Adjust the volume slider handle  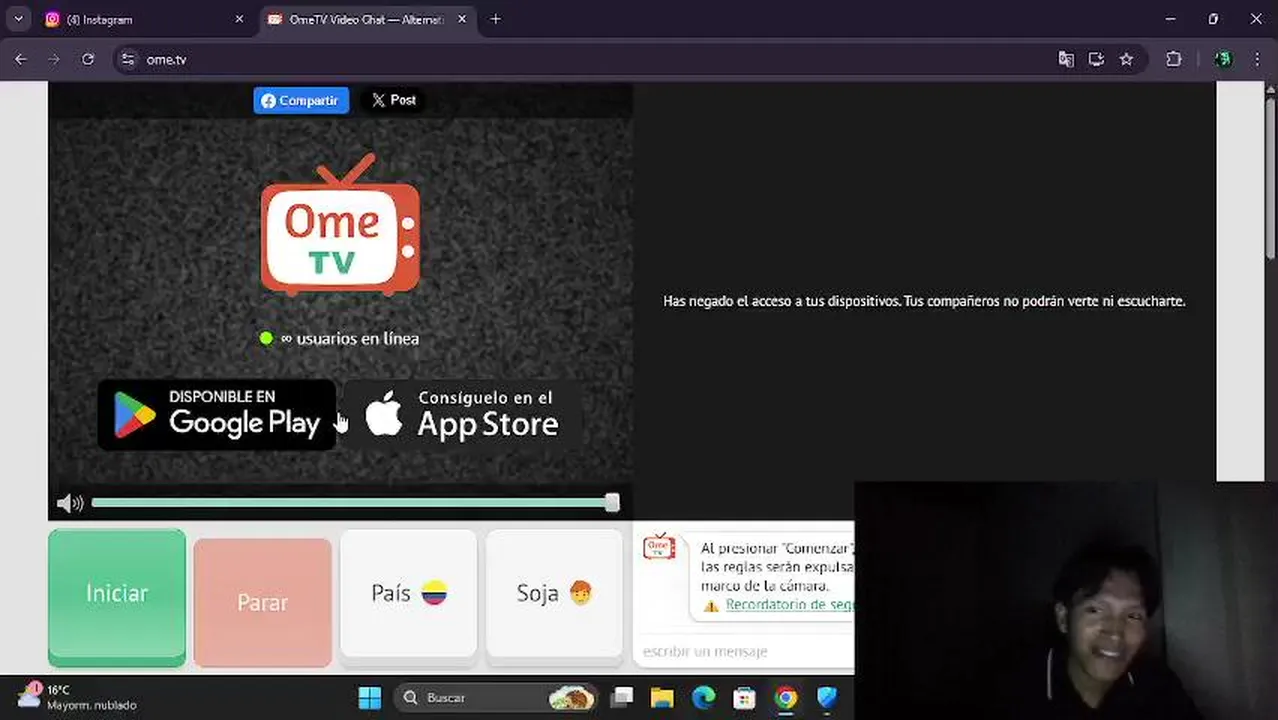[x=612, y=503]
